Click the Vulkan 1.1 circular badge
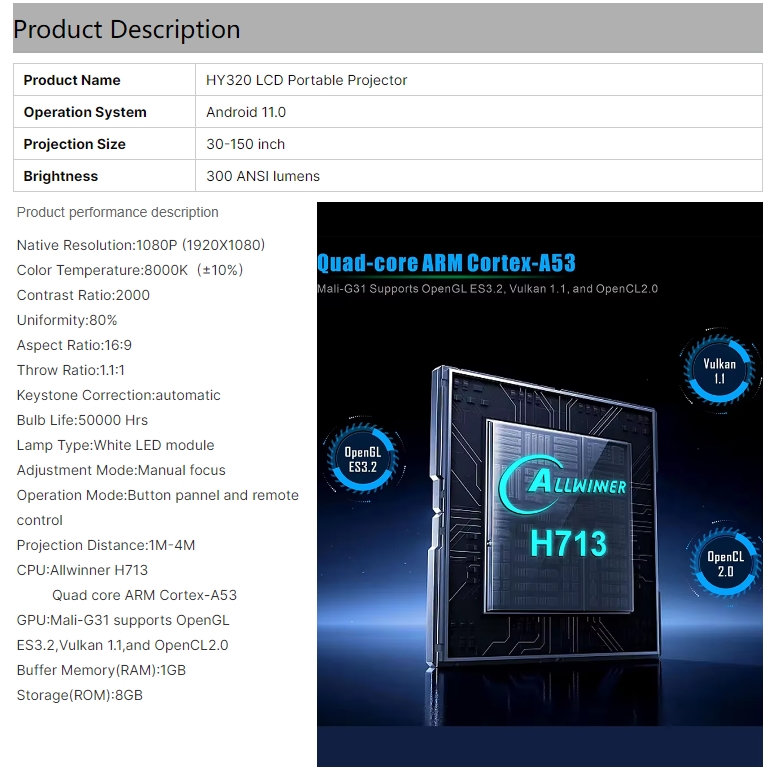The height and width of the screenshot is (777, 772). point(719,371)
